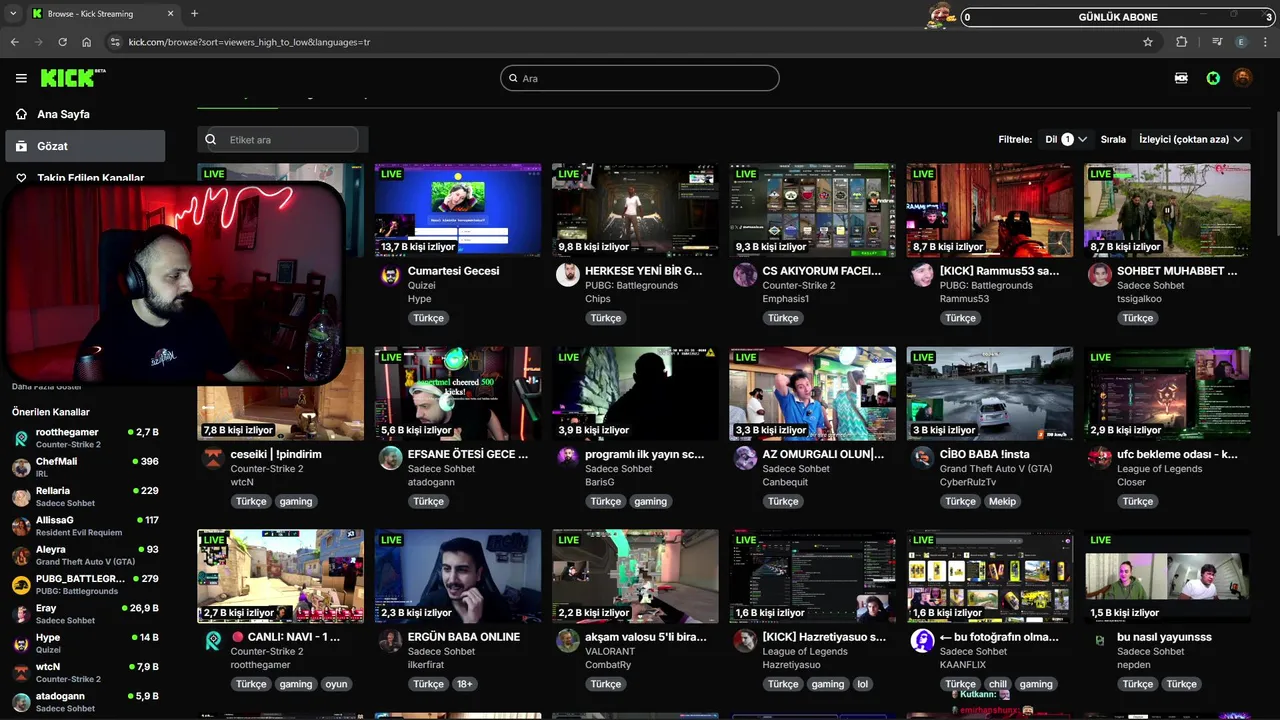Click the KAANFLIX channel avatar icon
Screen dimensions: 1280x720
coord(922,641)
